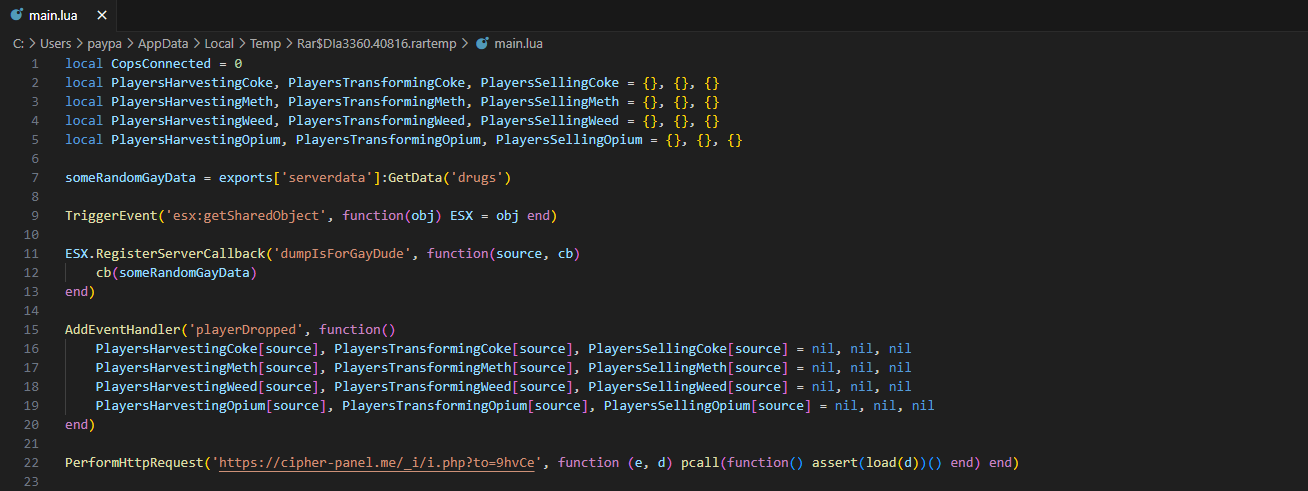1308x491 pixels.
Task: Click the 'dumpIsForGayDude' string
Action: point(342,254)
